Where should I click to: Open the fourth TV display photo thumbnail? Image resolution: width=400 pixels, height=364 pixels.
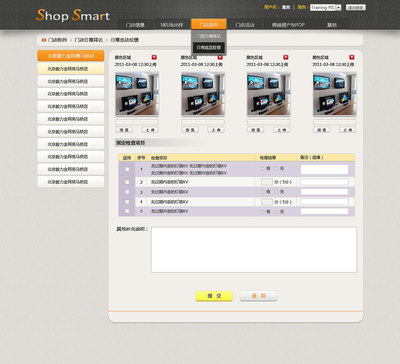point(335,94)
